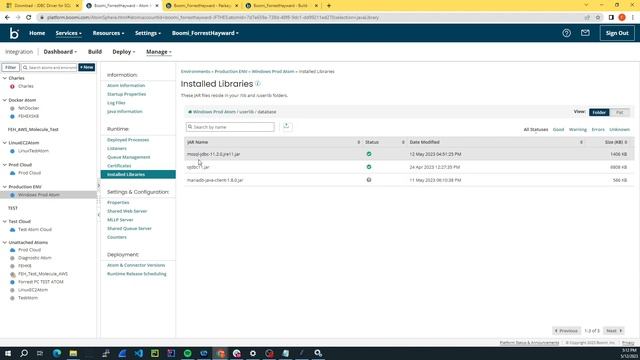Select the Windows Prod Atom in tree
The width and height of the screenshot is (640, 360).
(x=39, y=195)
